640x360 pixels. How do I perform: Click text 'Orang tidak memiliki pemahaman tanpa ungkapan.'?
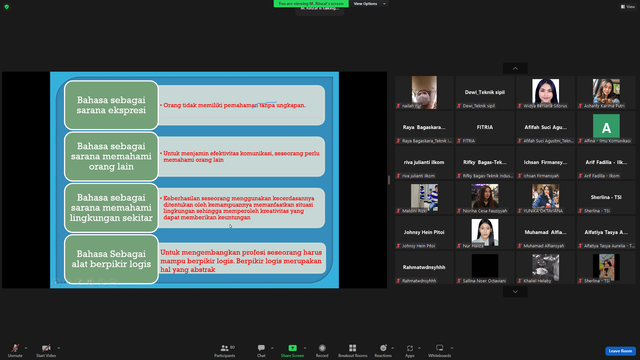(234, 105)
